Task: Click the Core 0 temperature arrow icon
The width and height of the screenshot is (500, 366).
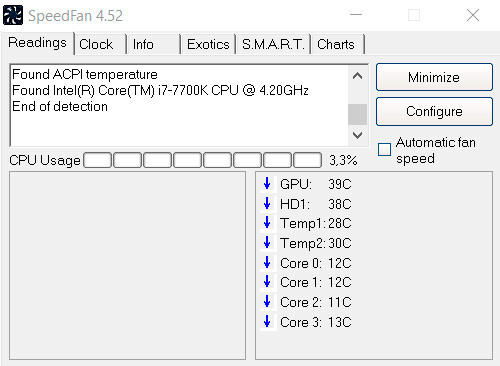Action: [x=267, y=262]
